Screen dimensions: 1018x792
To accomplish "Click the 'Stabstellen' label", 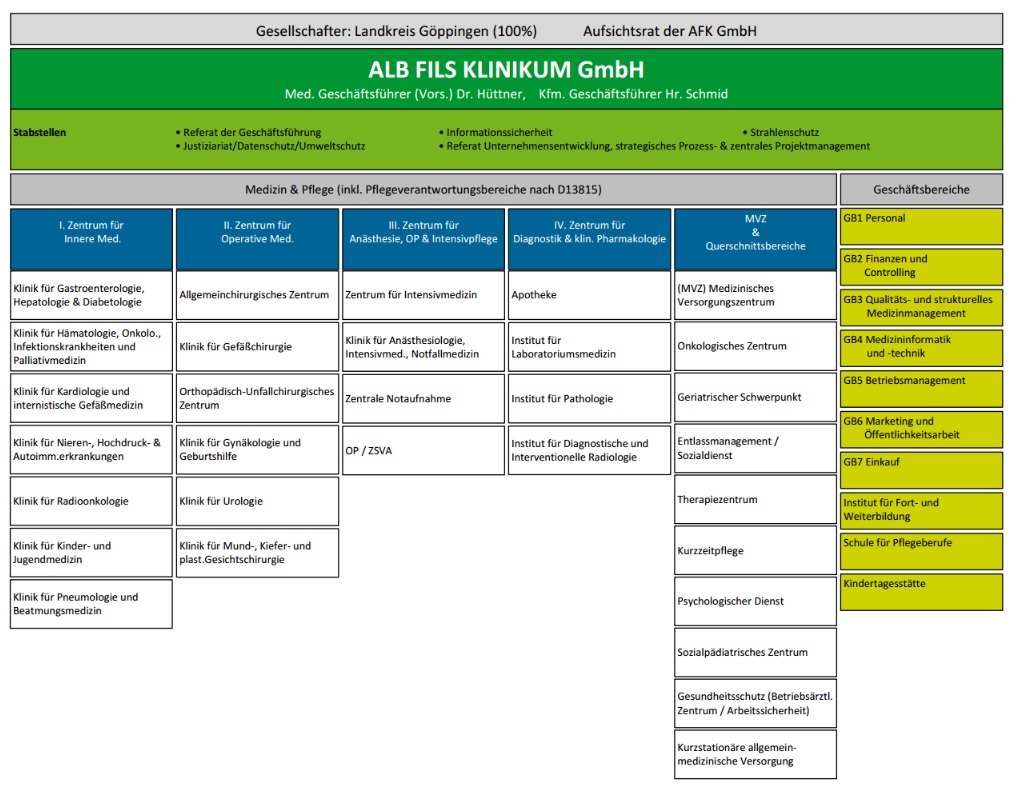I will tap(40, 132).
